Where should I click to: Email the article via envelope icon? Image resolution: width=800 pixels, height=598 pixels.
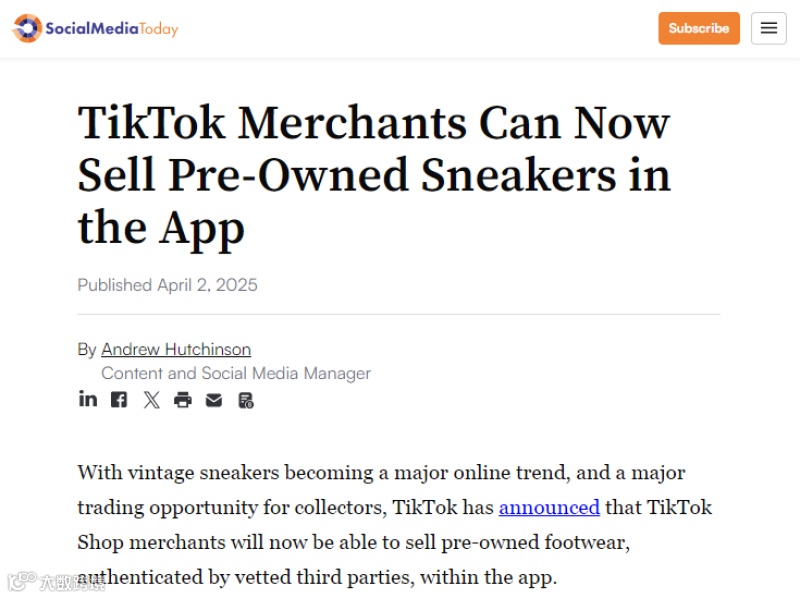(x=214, y=400)
